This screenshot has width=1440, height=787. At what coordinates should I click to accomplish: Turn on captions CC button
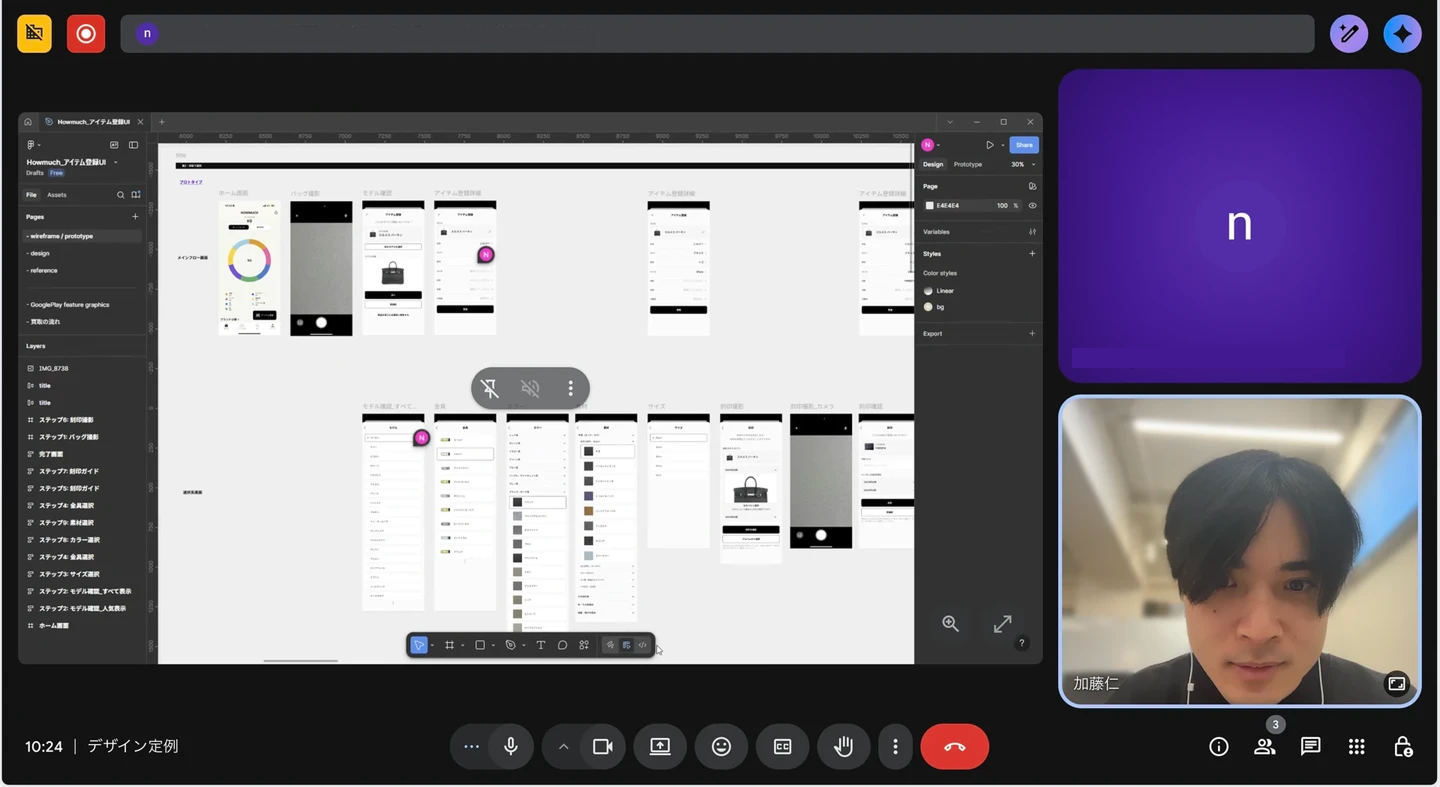[782, 747]
